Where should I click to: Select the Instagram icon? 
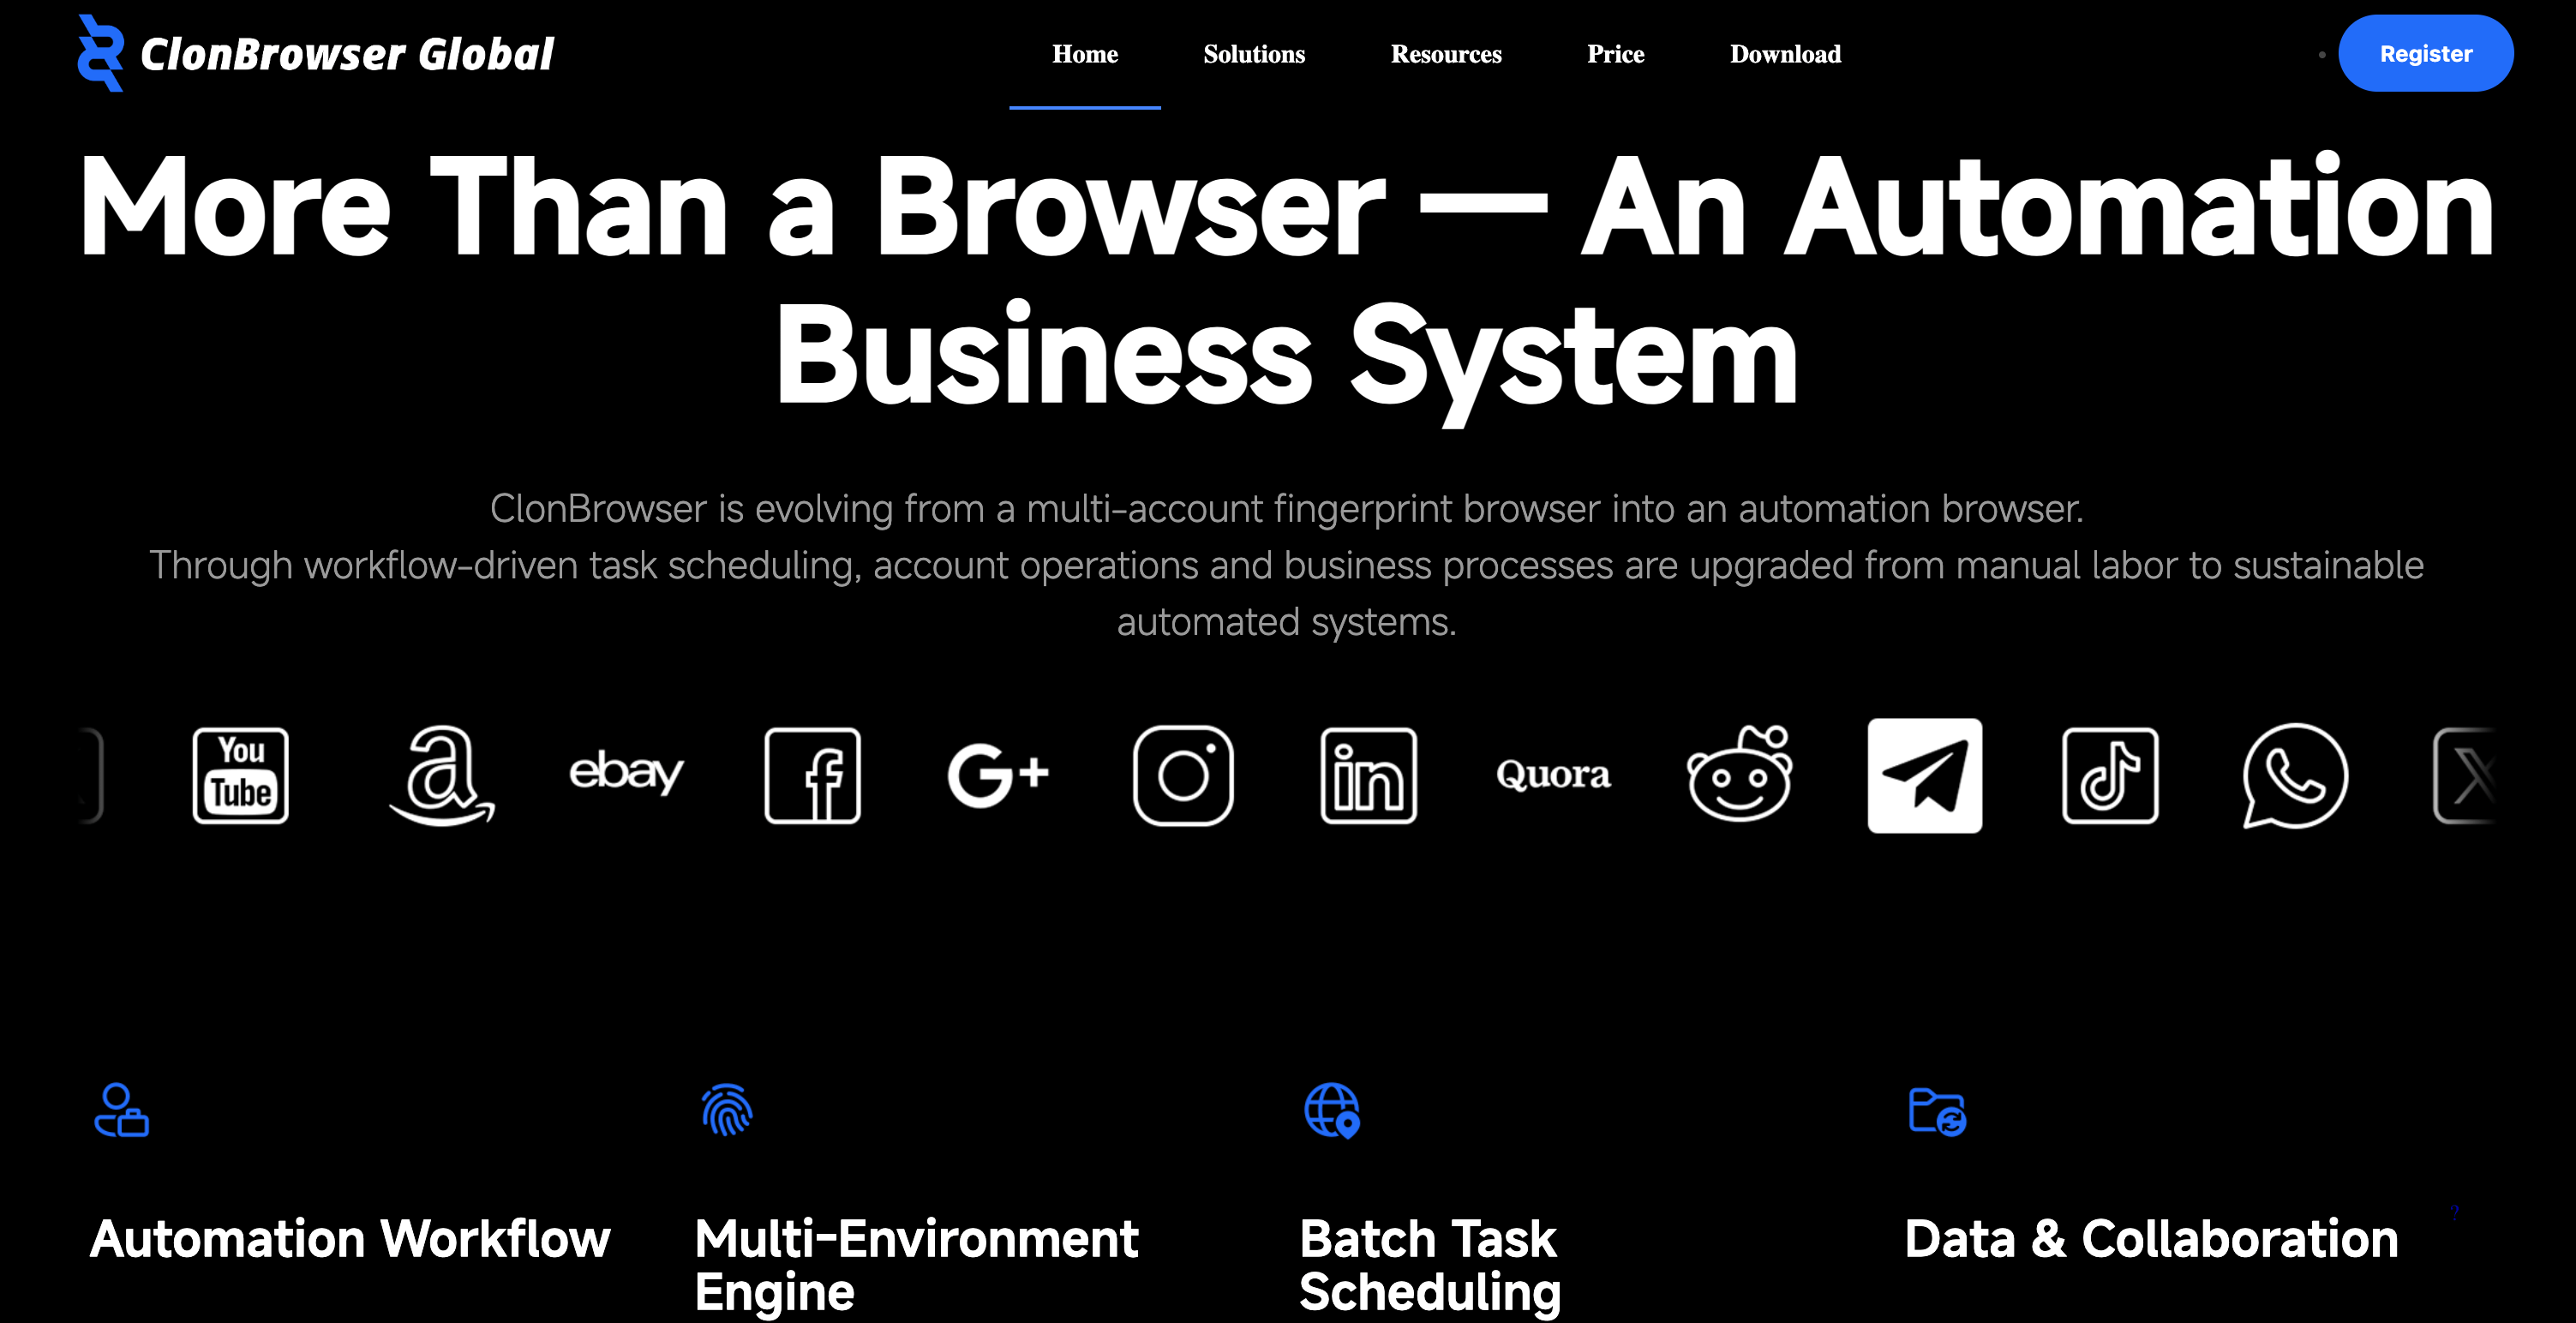[1183, 775]
